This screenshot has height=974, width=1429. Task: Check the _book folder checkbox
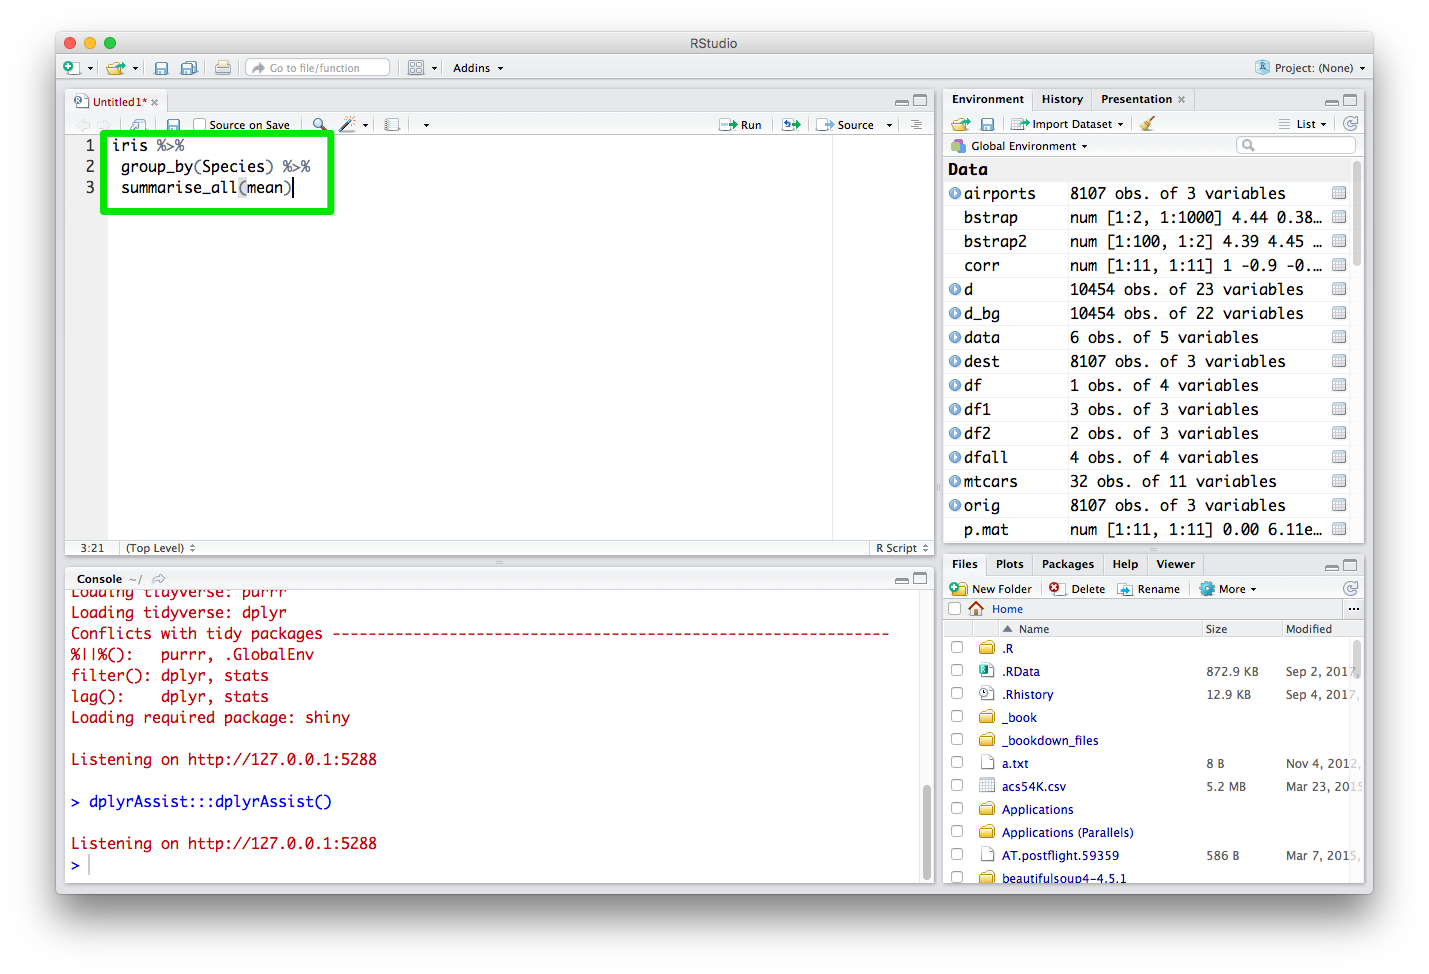pyautogui.click(x=957, y=716)
